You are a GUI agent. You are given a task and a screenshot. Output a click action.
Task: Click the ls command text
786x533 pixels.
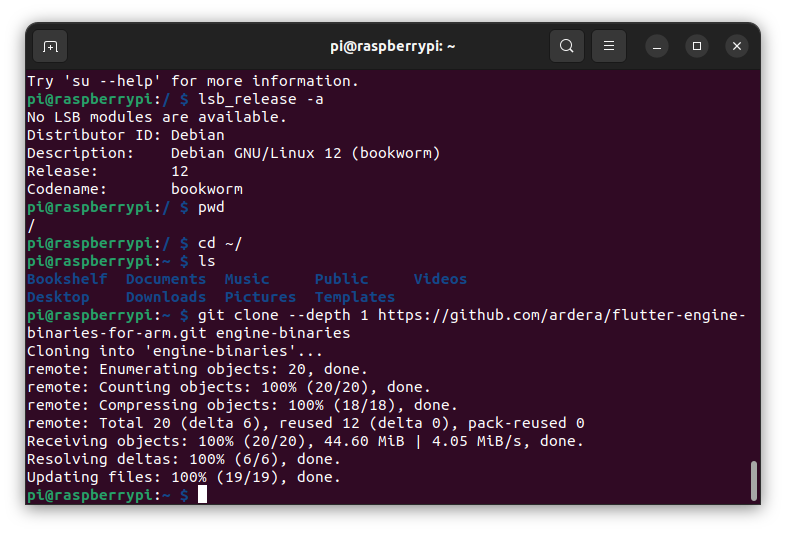(207, 261)
